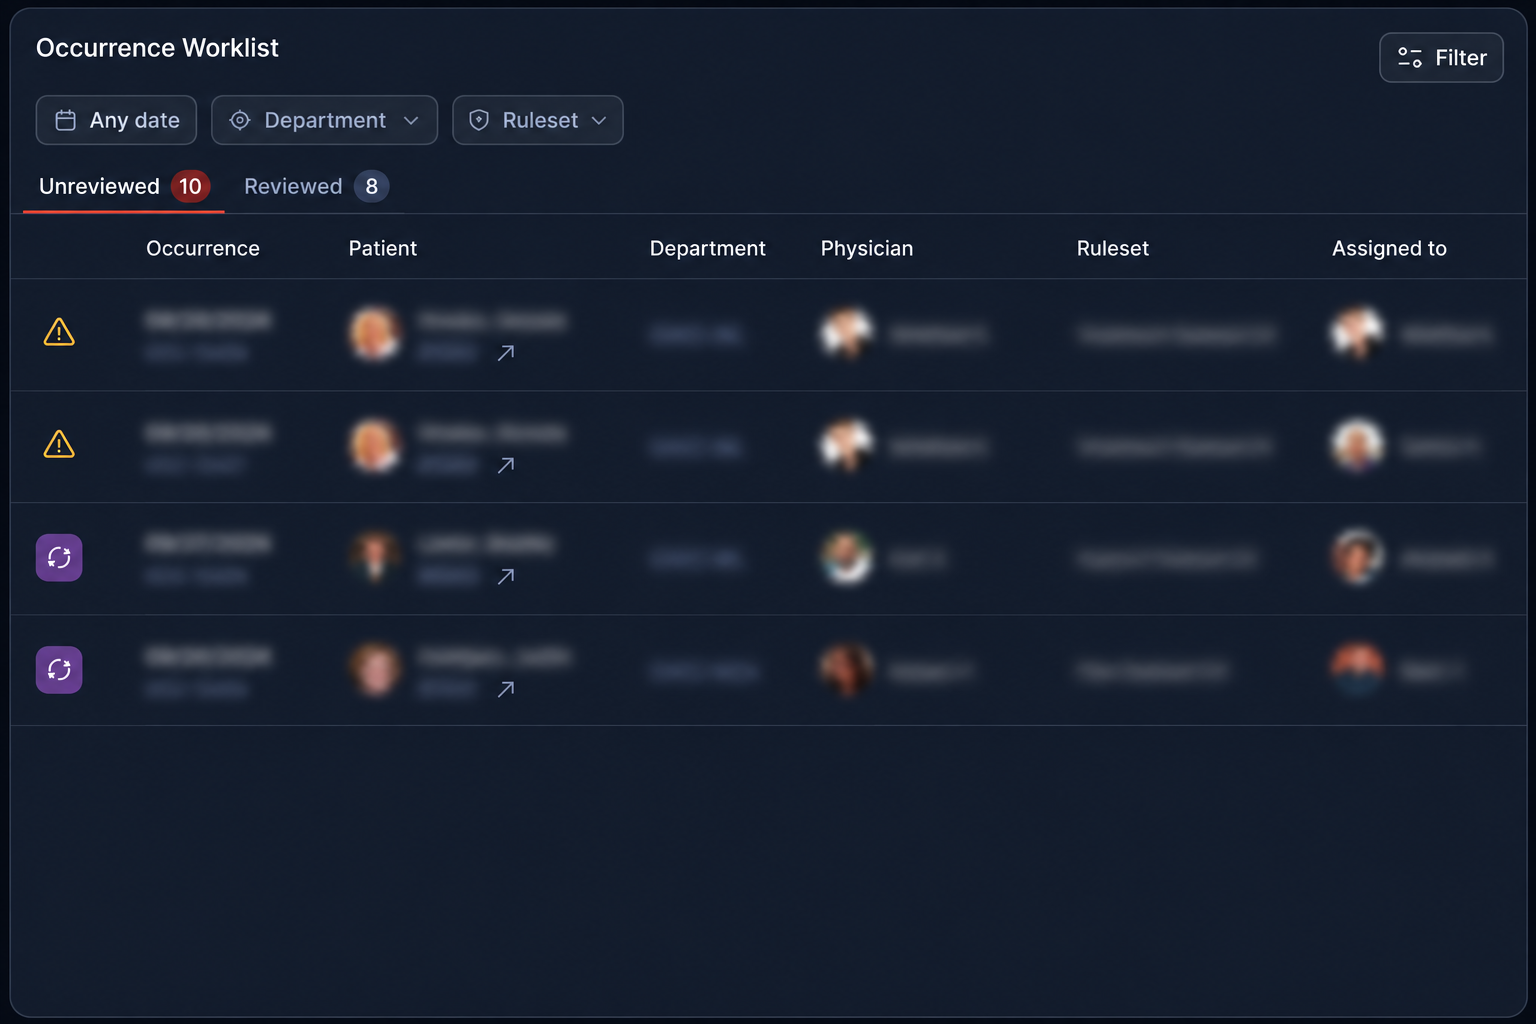This screenshot has height=1024, width=1536.
Task: Click the Assigned to column header
Action: coord(1389,248)
